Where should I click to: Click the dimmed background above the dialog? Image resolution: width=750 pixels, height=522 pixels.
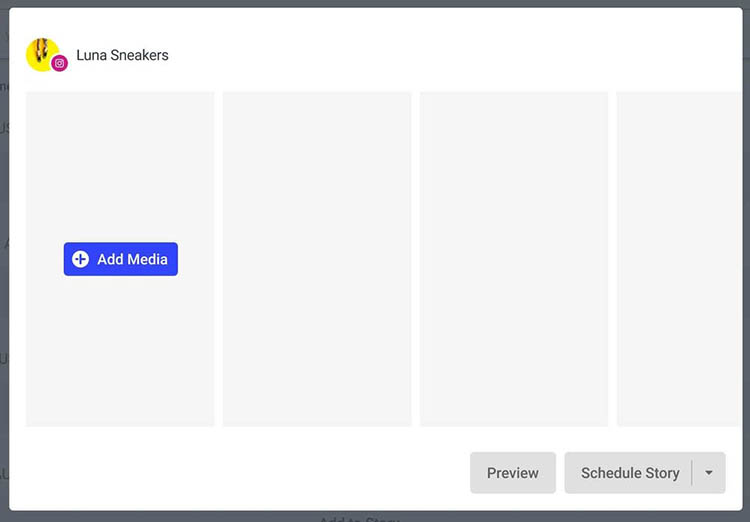click(x=375, y=3)
